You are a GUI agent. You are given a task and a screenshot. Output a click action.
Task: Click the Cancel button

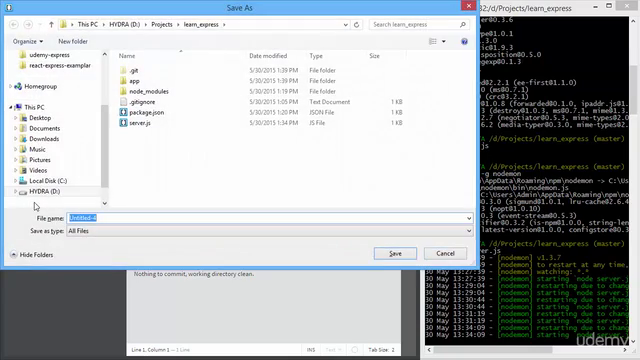tap(445, 253)
